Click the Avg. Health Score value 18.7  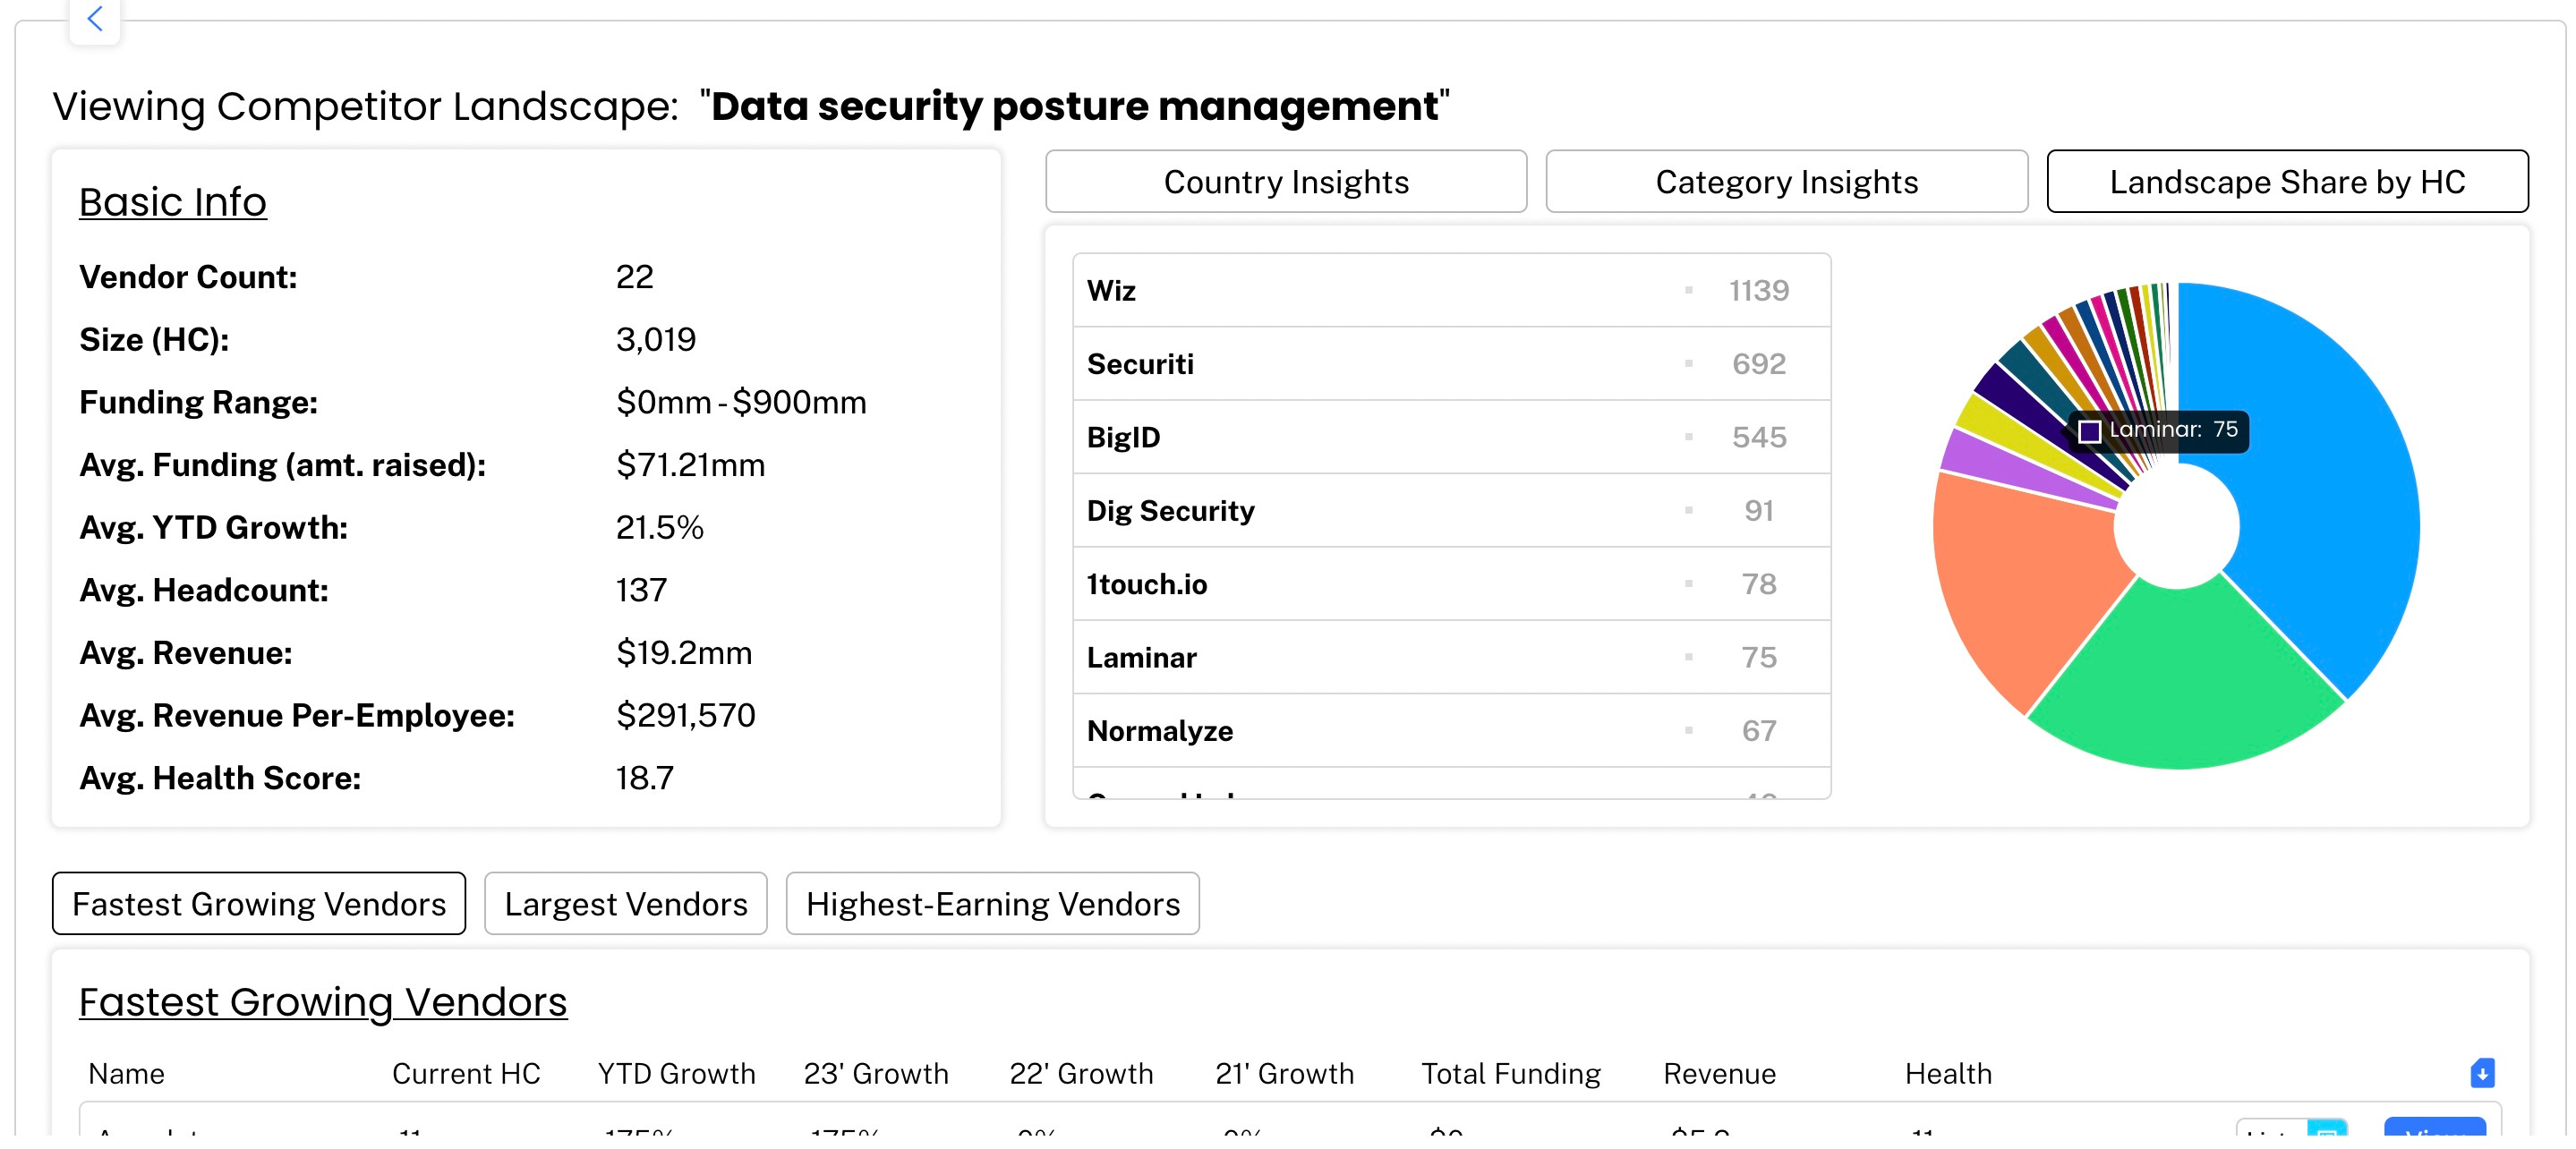tap(645, 778)
